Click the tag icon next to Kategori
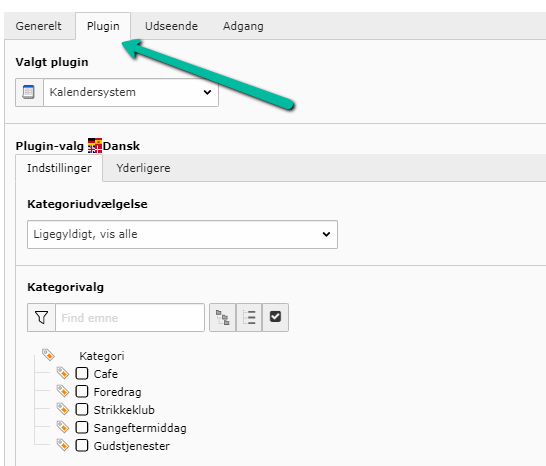The height and width of the screenshot is (466, 546). [48, 355]
